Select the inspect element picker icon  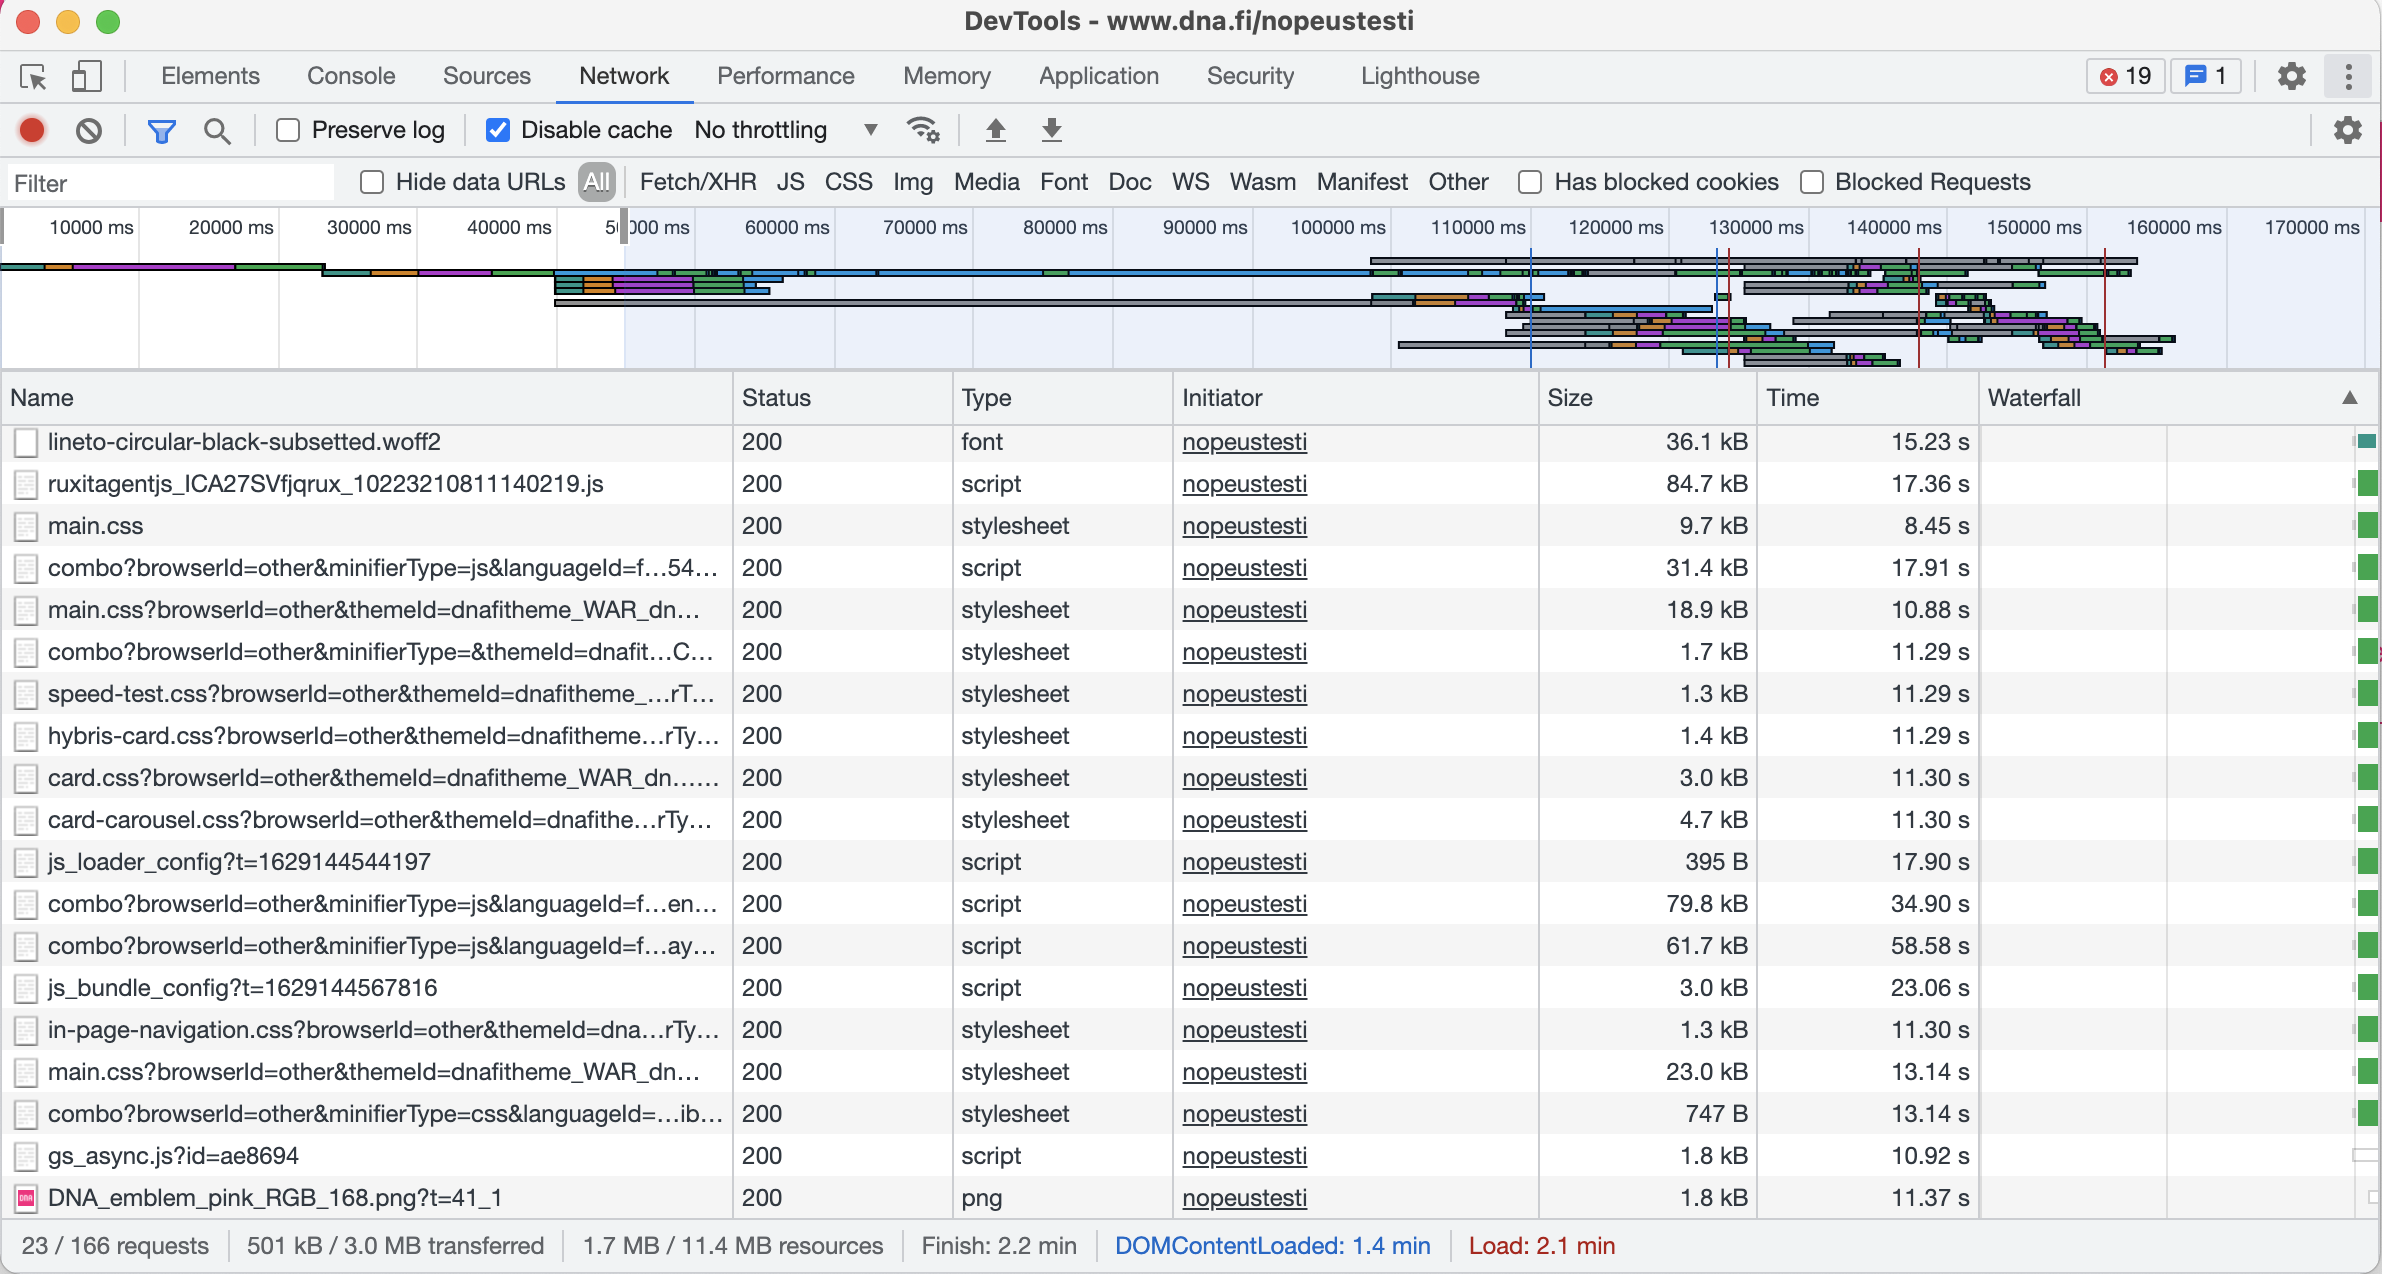[33, 77]
